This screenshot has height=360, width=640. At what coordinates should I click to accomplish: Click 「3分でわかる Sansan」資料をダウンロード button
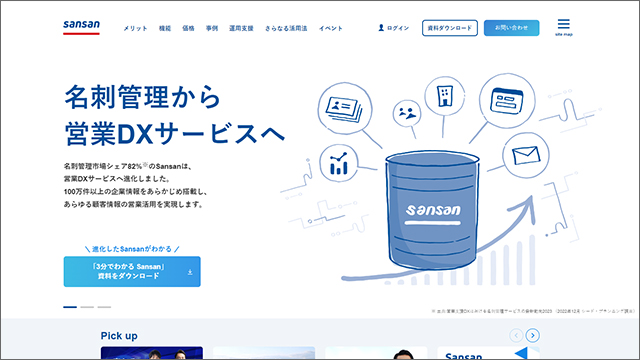click(x=132, y=271)
